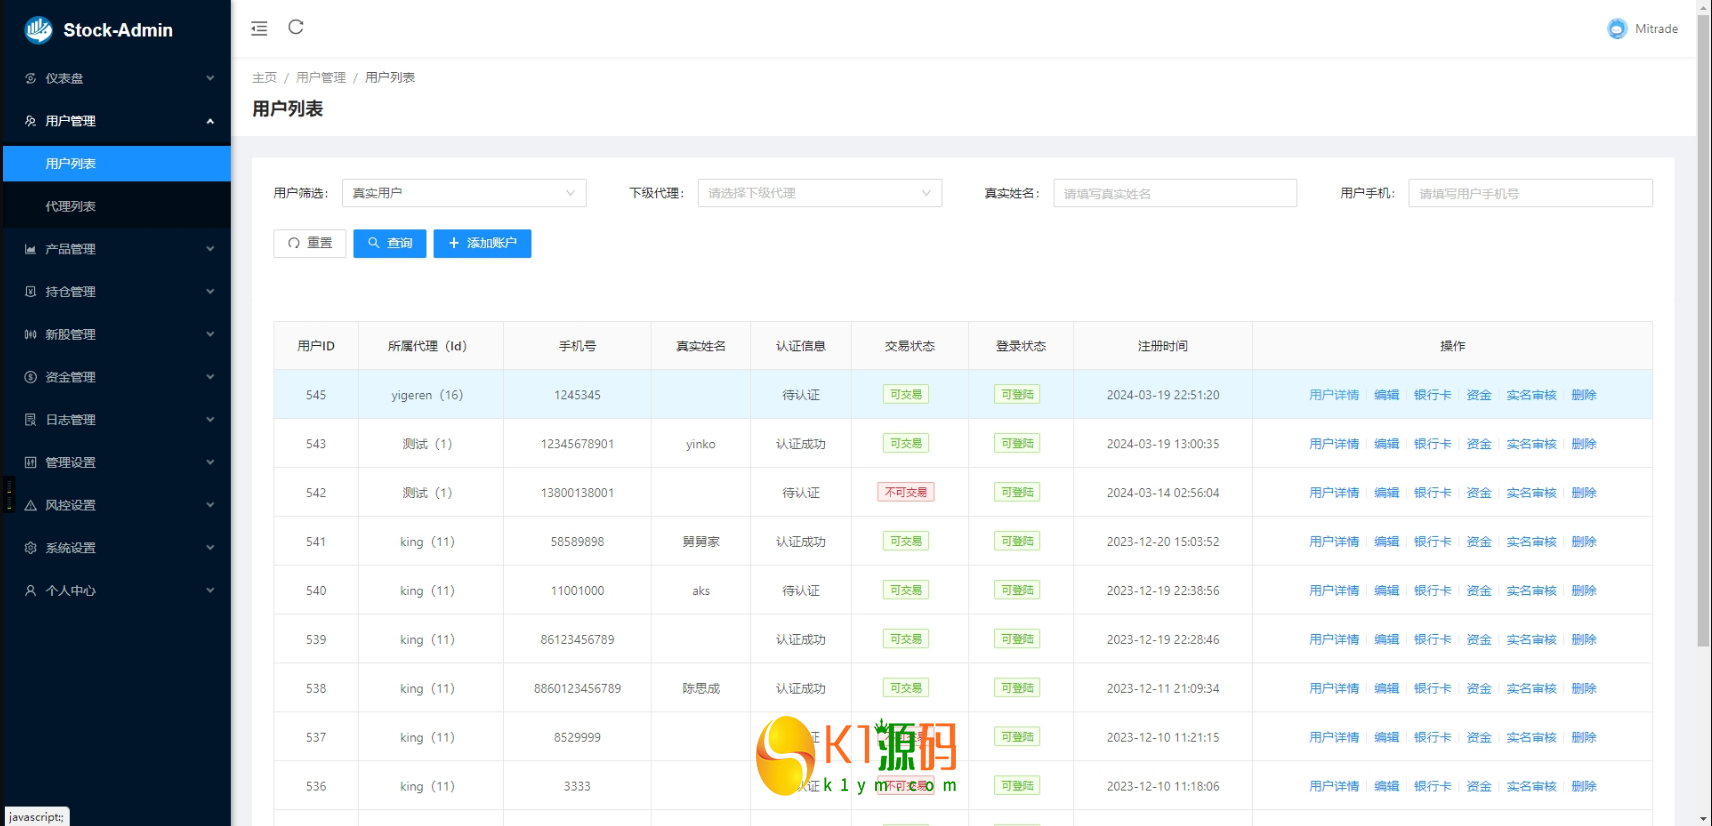The height and width of the screenshot is (826, 1712).
Task: Click the 添加账户 button
Action: tap(482, 243)
